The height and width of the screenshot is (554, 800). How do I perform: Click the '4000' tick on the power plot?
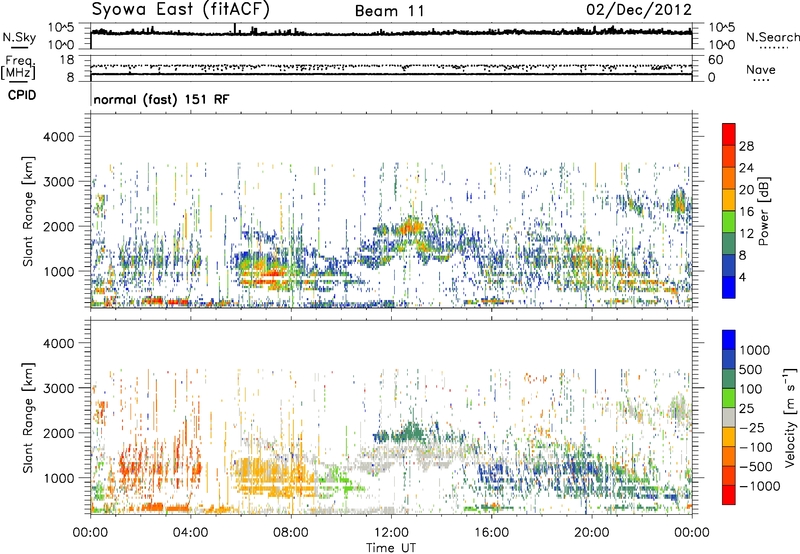pyautogui.click(x=59, y=137)
